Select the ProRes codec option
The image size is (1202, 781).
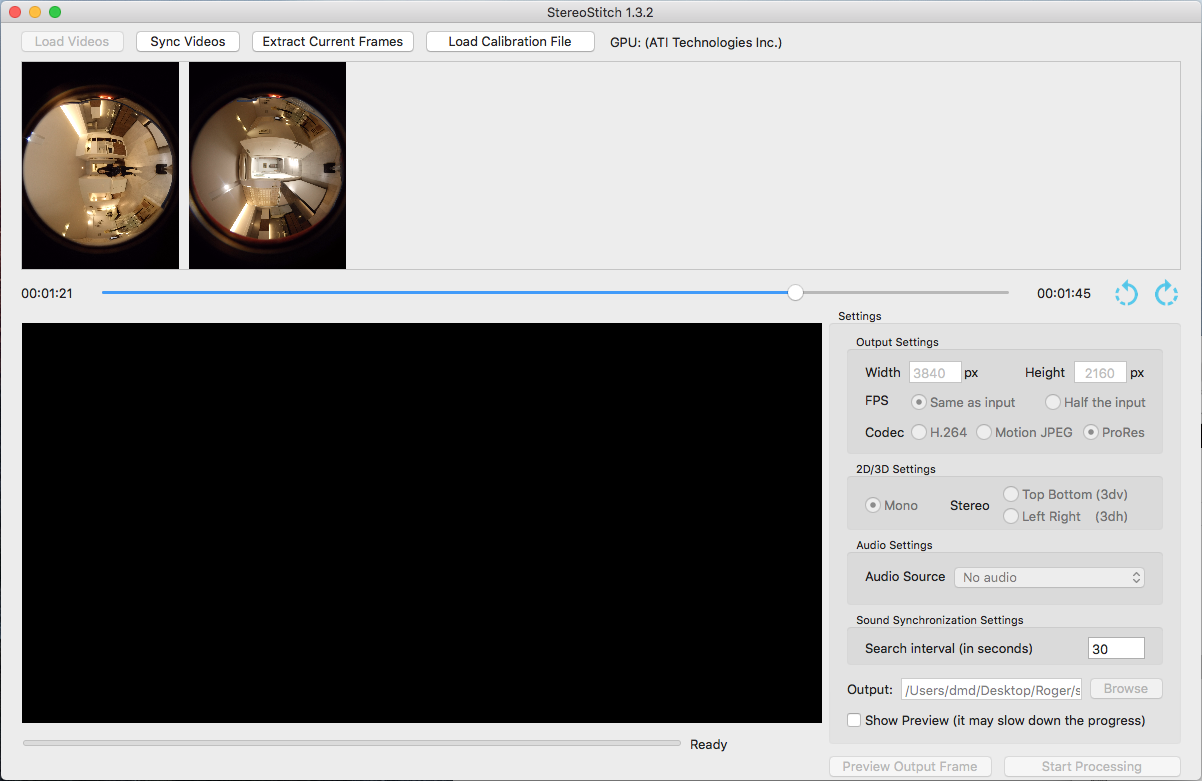point(1092,432)
